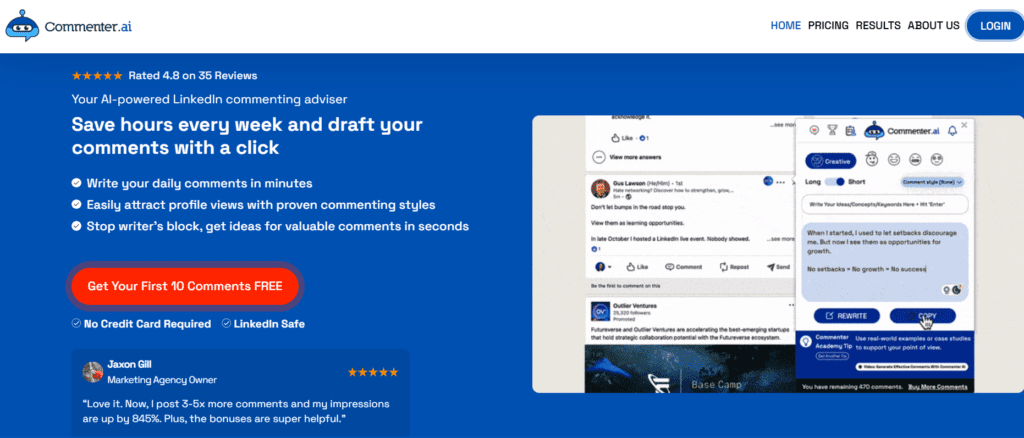Open the PRICING page
Viewport: 1024px width, 438px height.
(828, 25)
